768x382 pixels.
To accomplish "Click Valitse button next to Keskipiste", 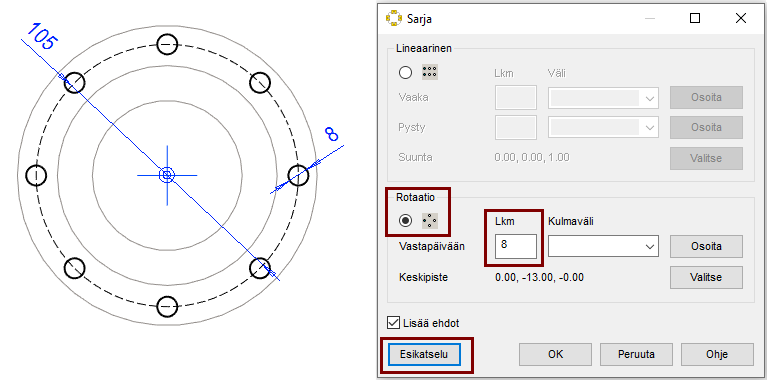I will point(706,277).
